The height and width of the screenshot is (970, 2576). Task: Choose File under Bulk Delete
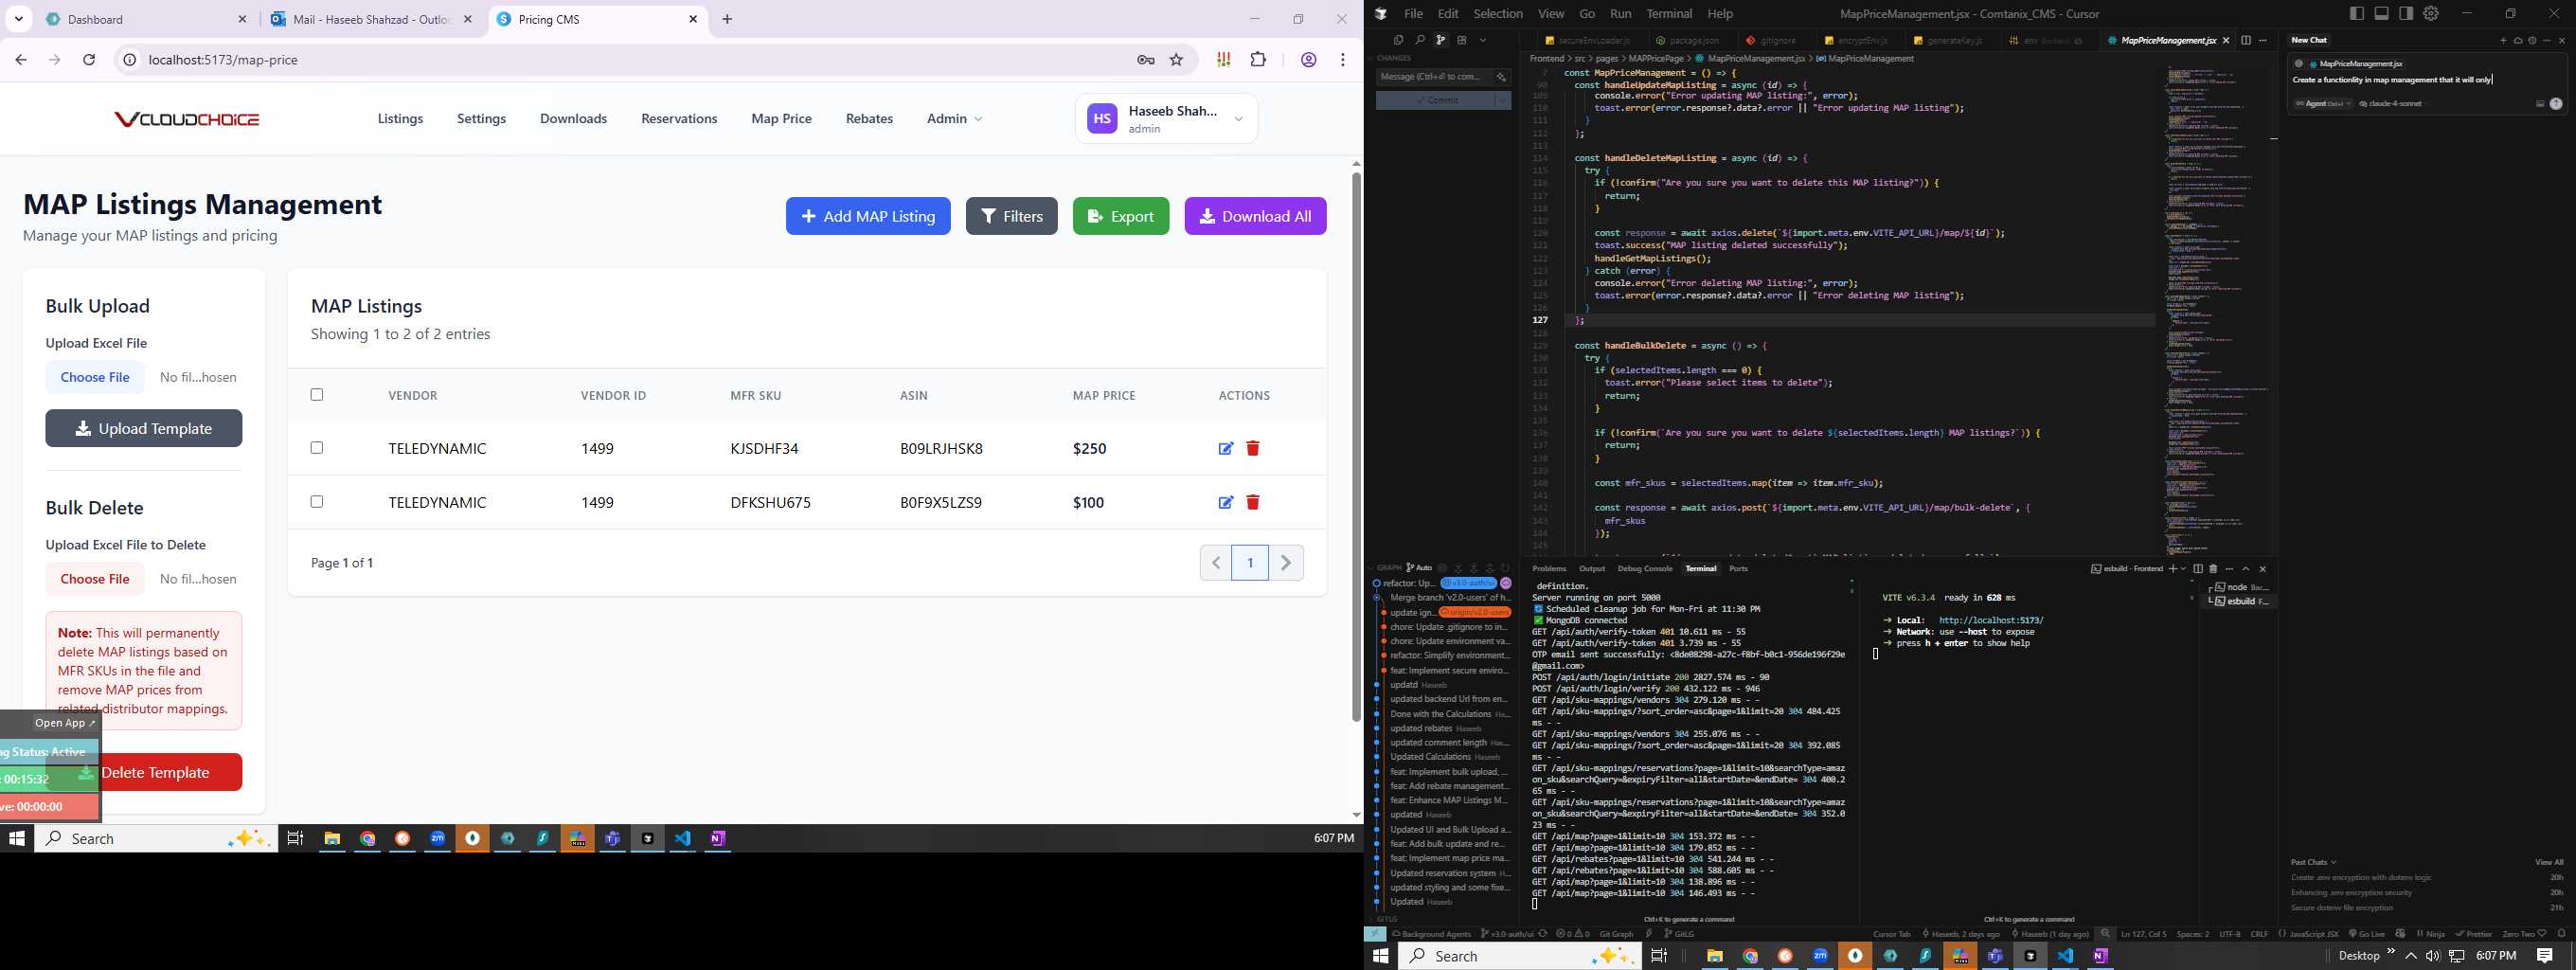[x=95, y=578]
